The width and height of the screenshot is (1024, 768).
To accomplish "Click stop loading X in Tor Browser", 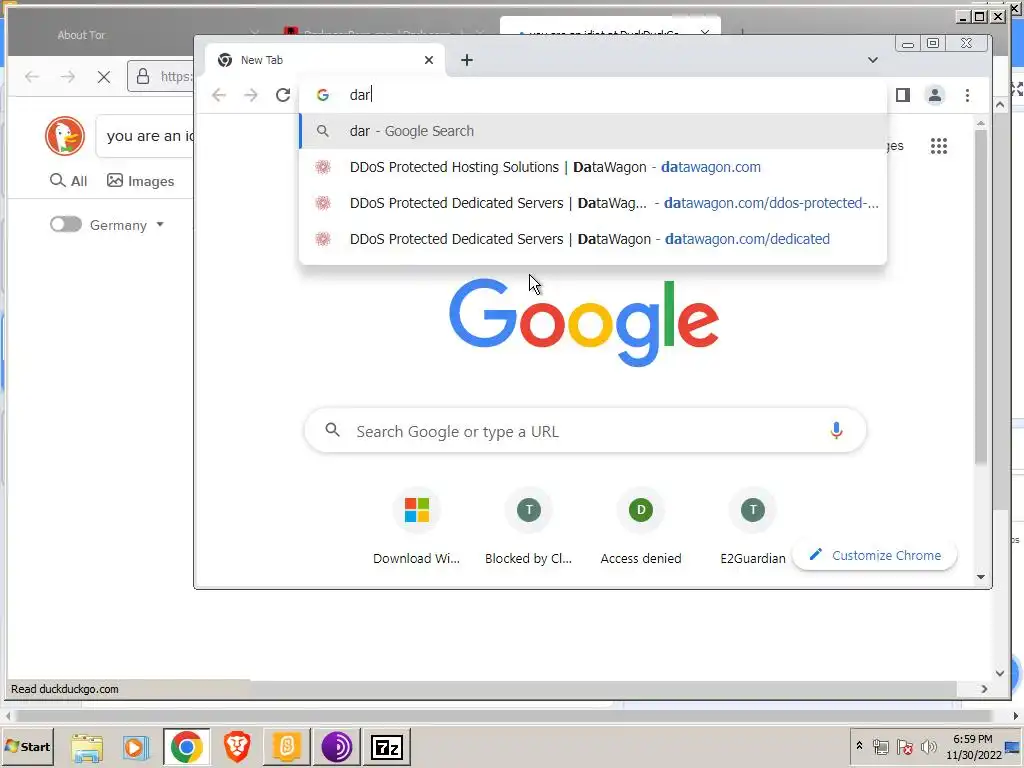I will [x=103, y=77].
